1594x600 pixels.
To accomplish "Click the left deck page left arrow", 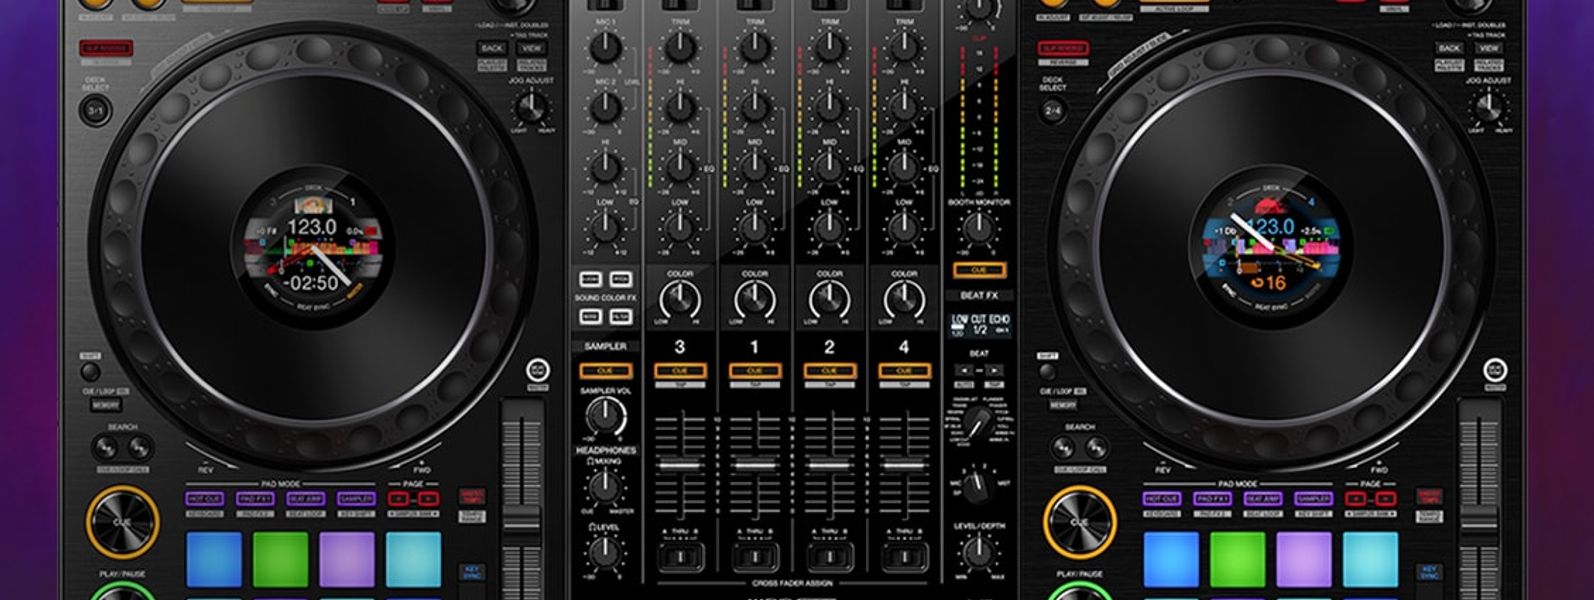I will 398,498.
